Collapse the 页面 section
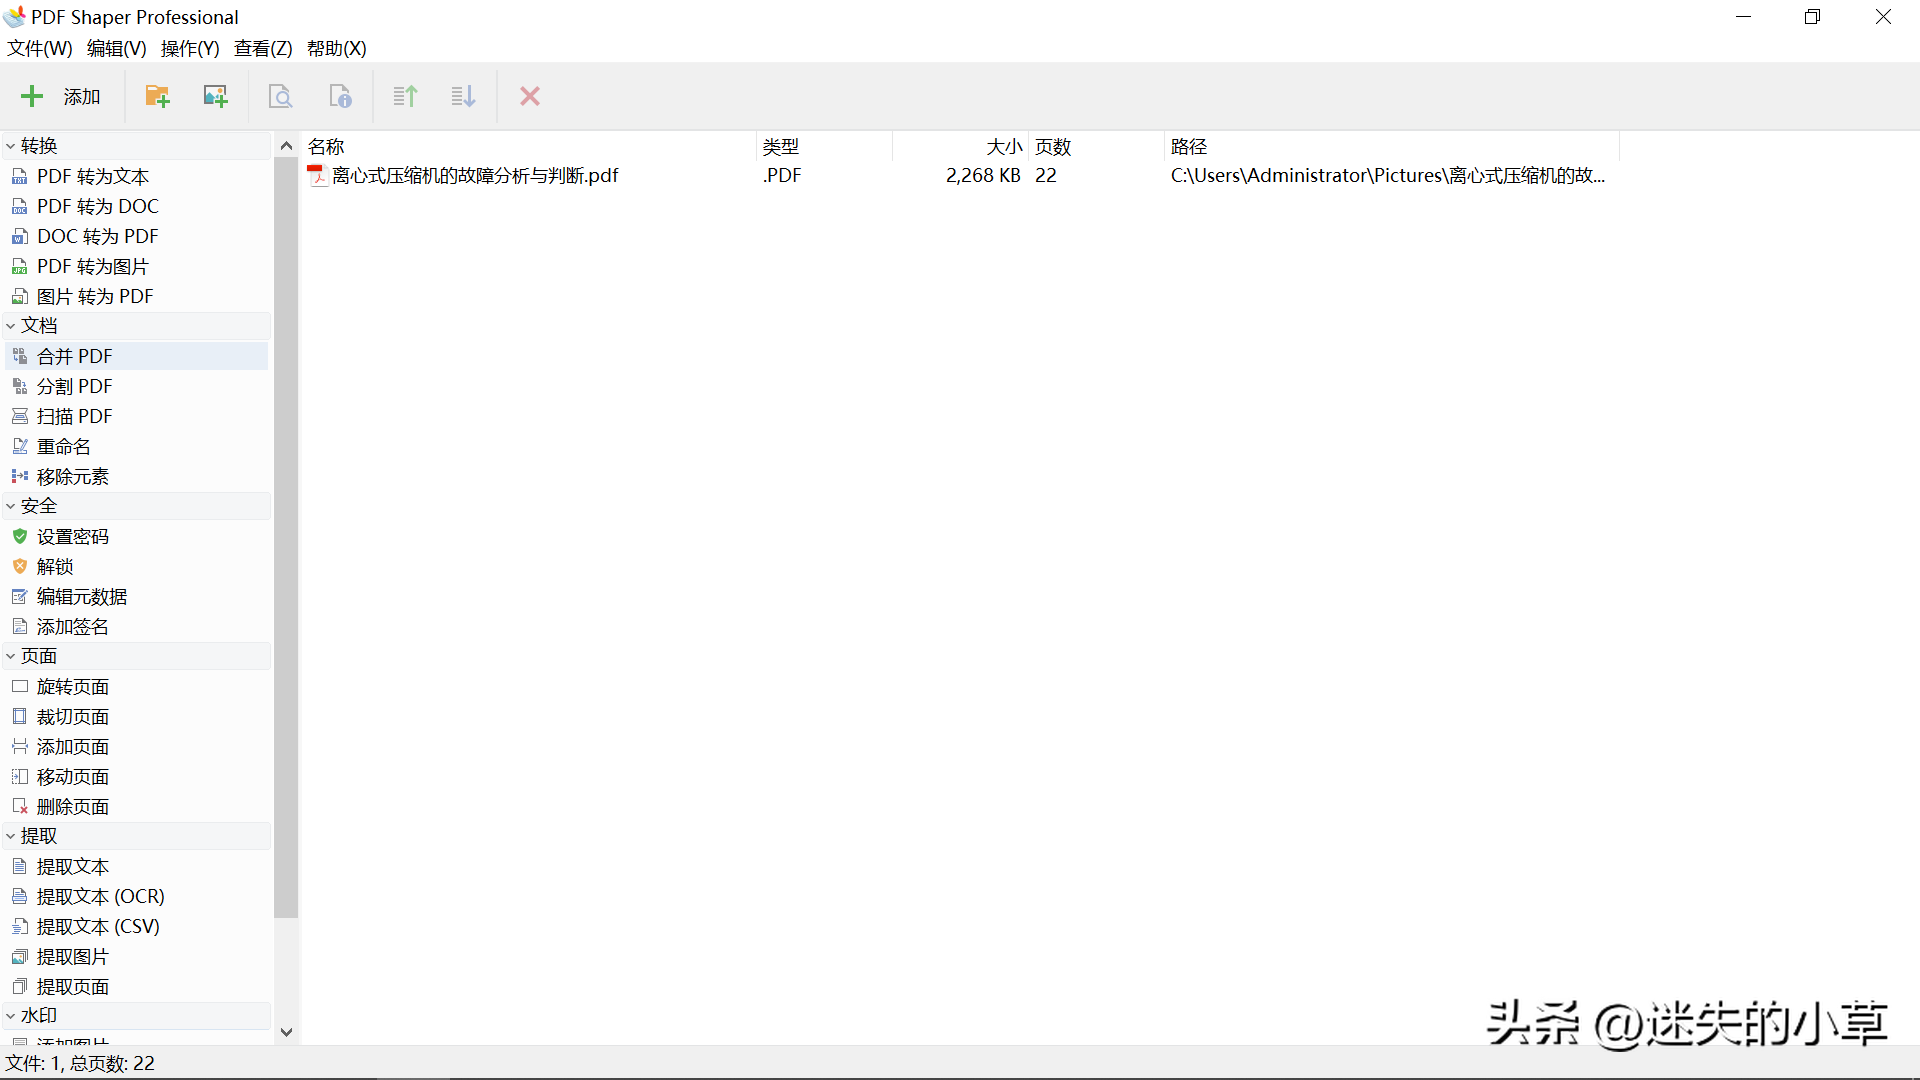The height and width of the screenshot is (1080, 1920). tap(10, 656)
